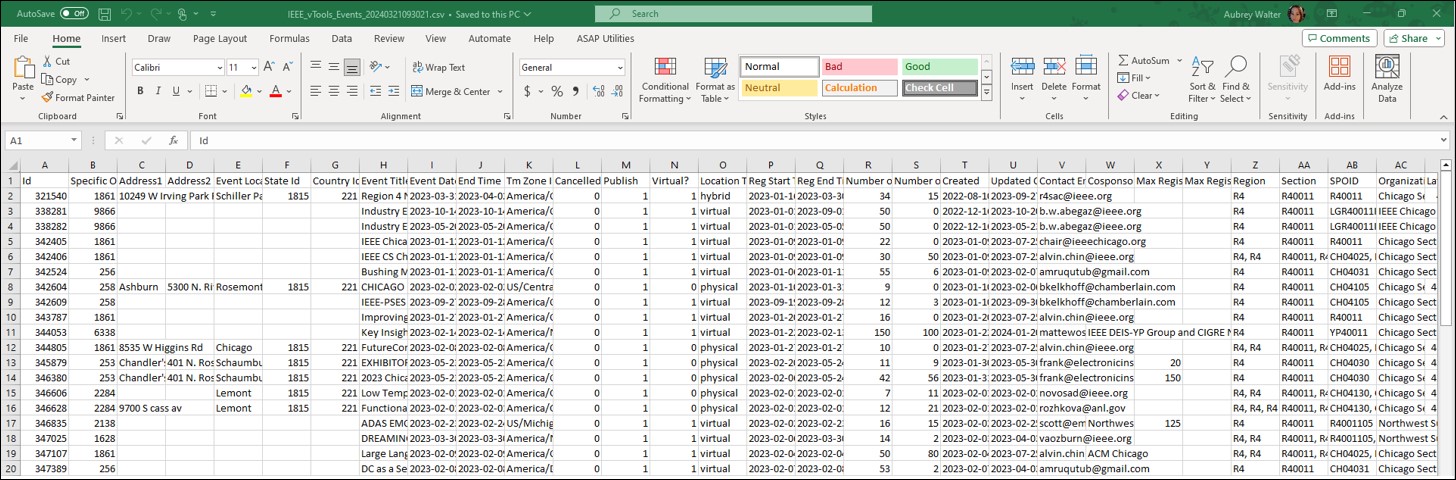Click the AutoSum sigma icon

1123,61
